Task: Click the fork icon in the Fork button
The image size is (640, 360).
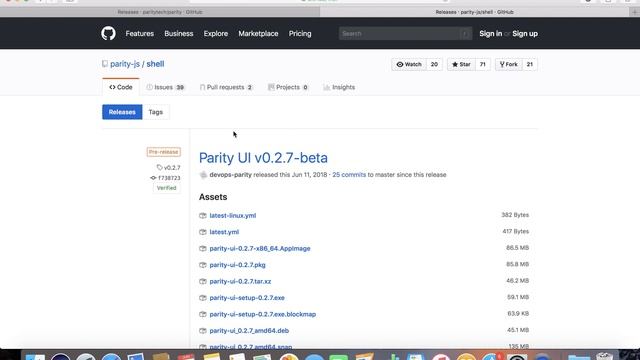Action: click(x=502, y=64)
